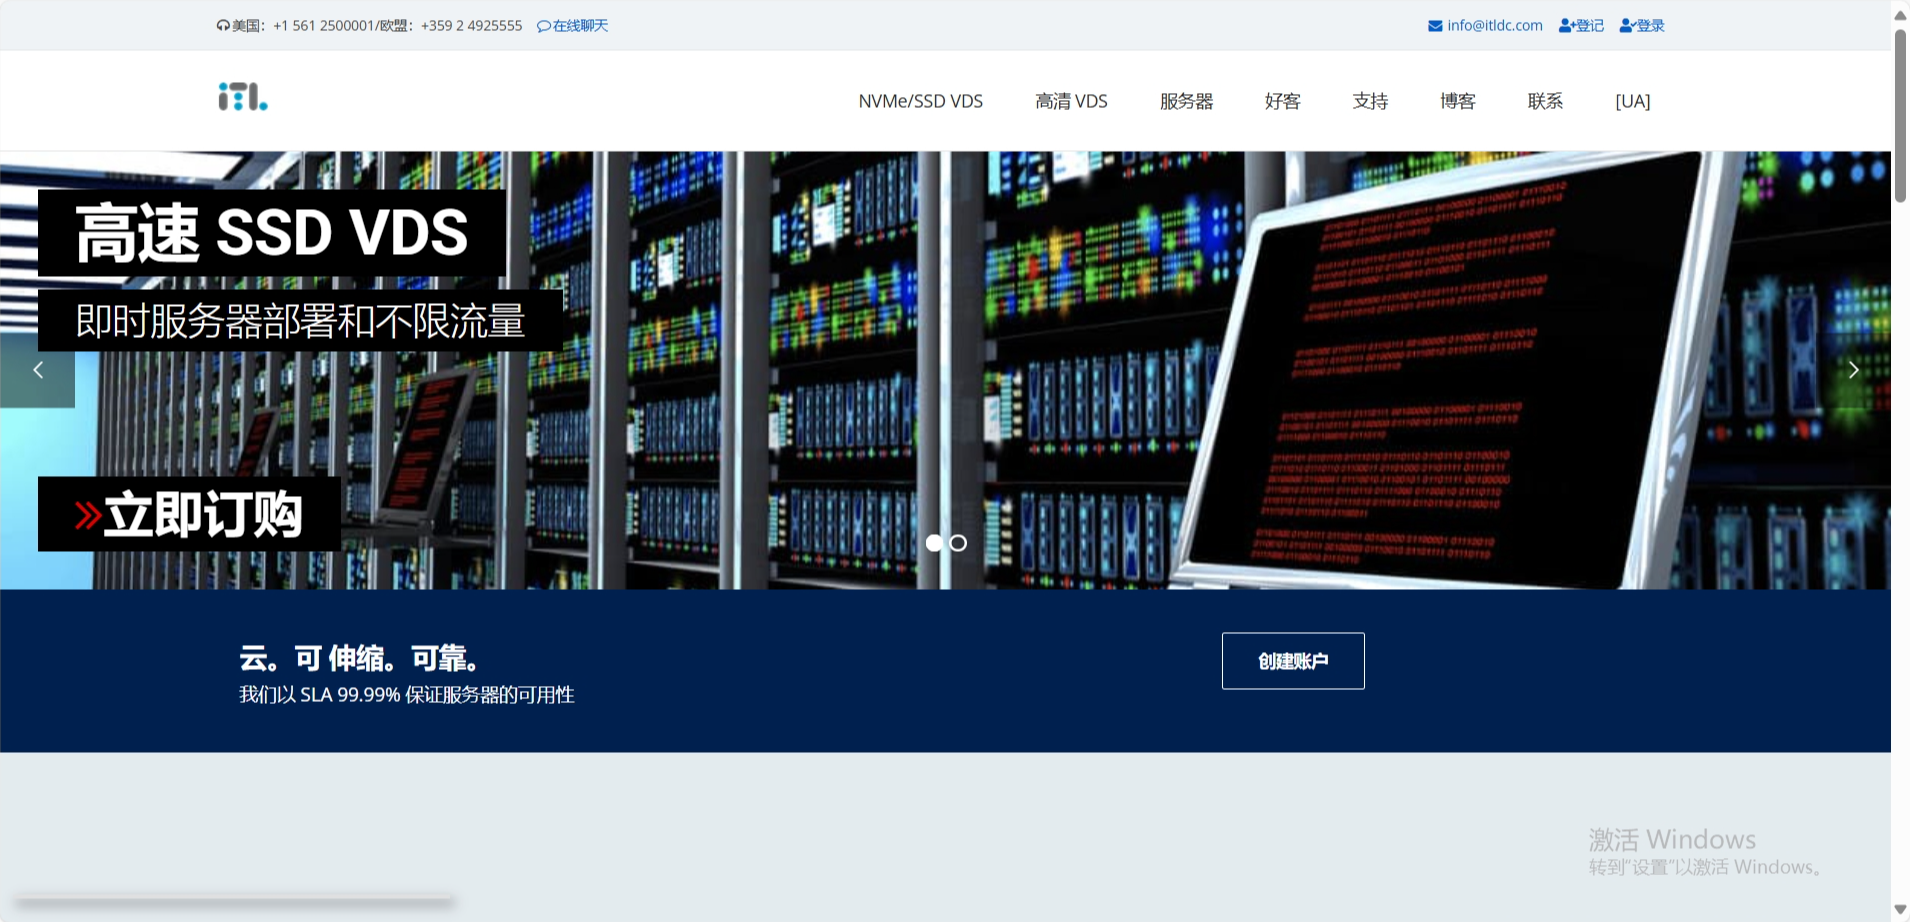This screenshot has height=922, width=1910.
Task: Click the register user-plus icon
Action: (1566, 26)
